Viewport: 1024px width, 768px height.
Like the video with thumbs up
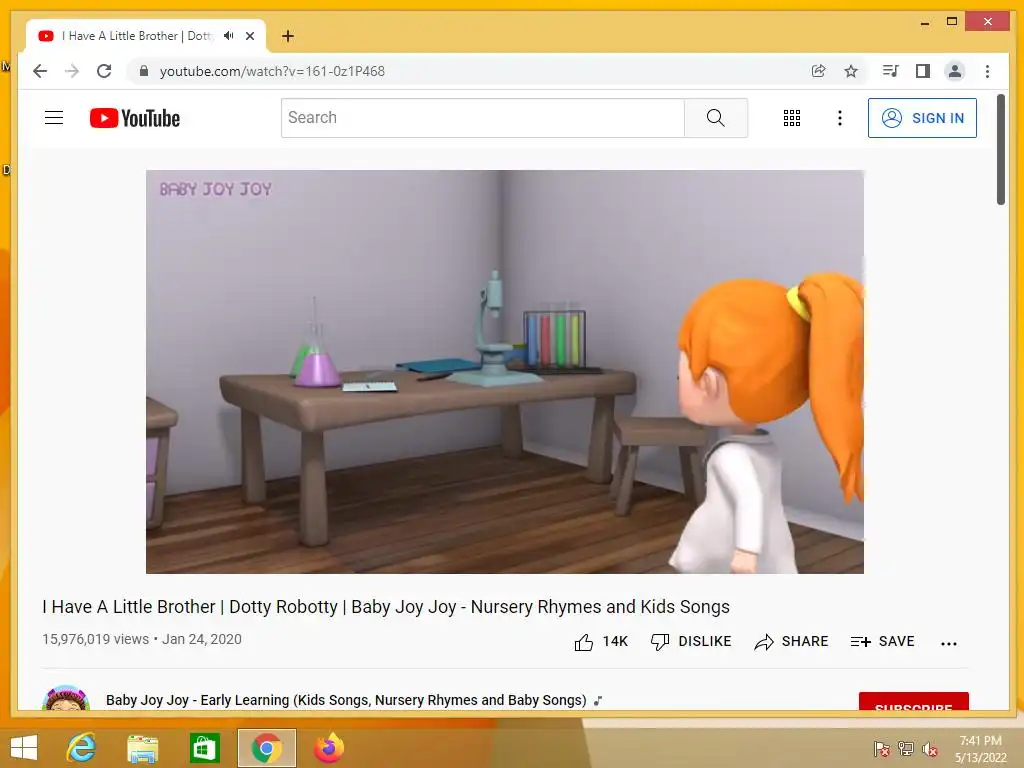(x=601, y=642)
